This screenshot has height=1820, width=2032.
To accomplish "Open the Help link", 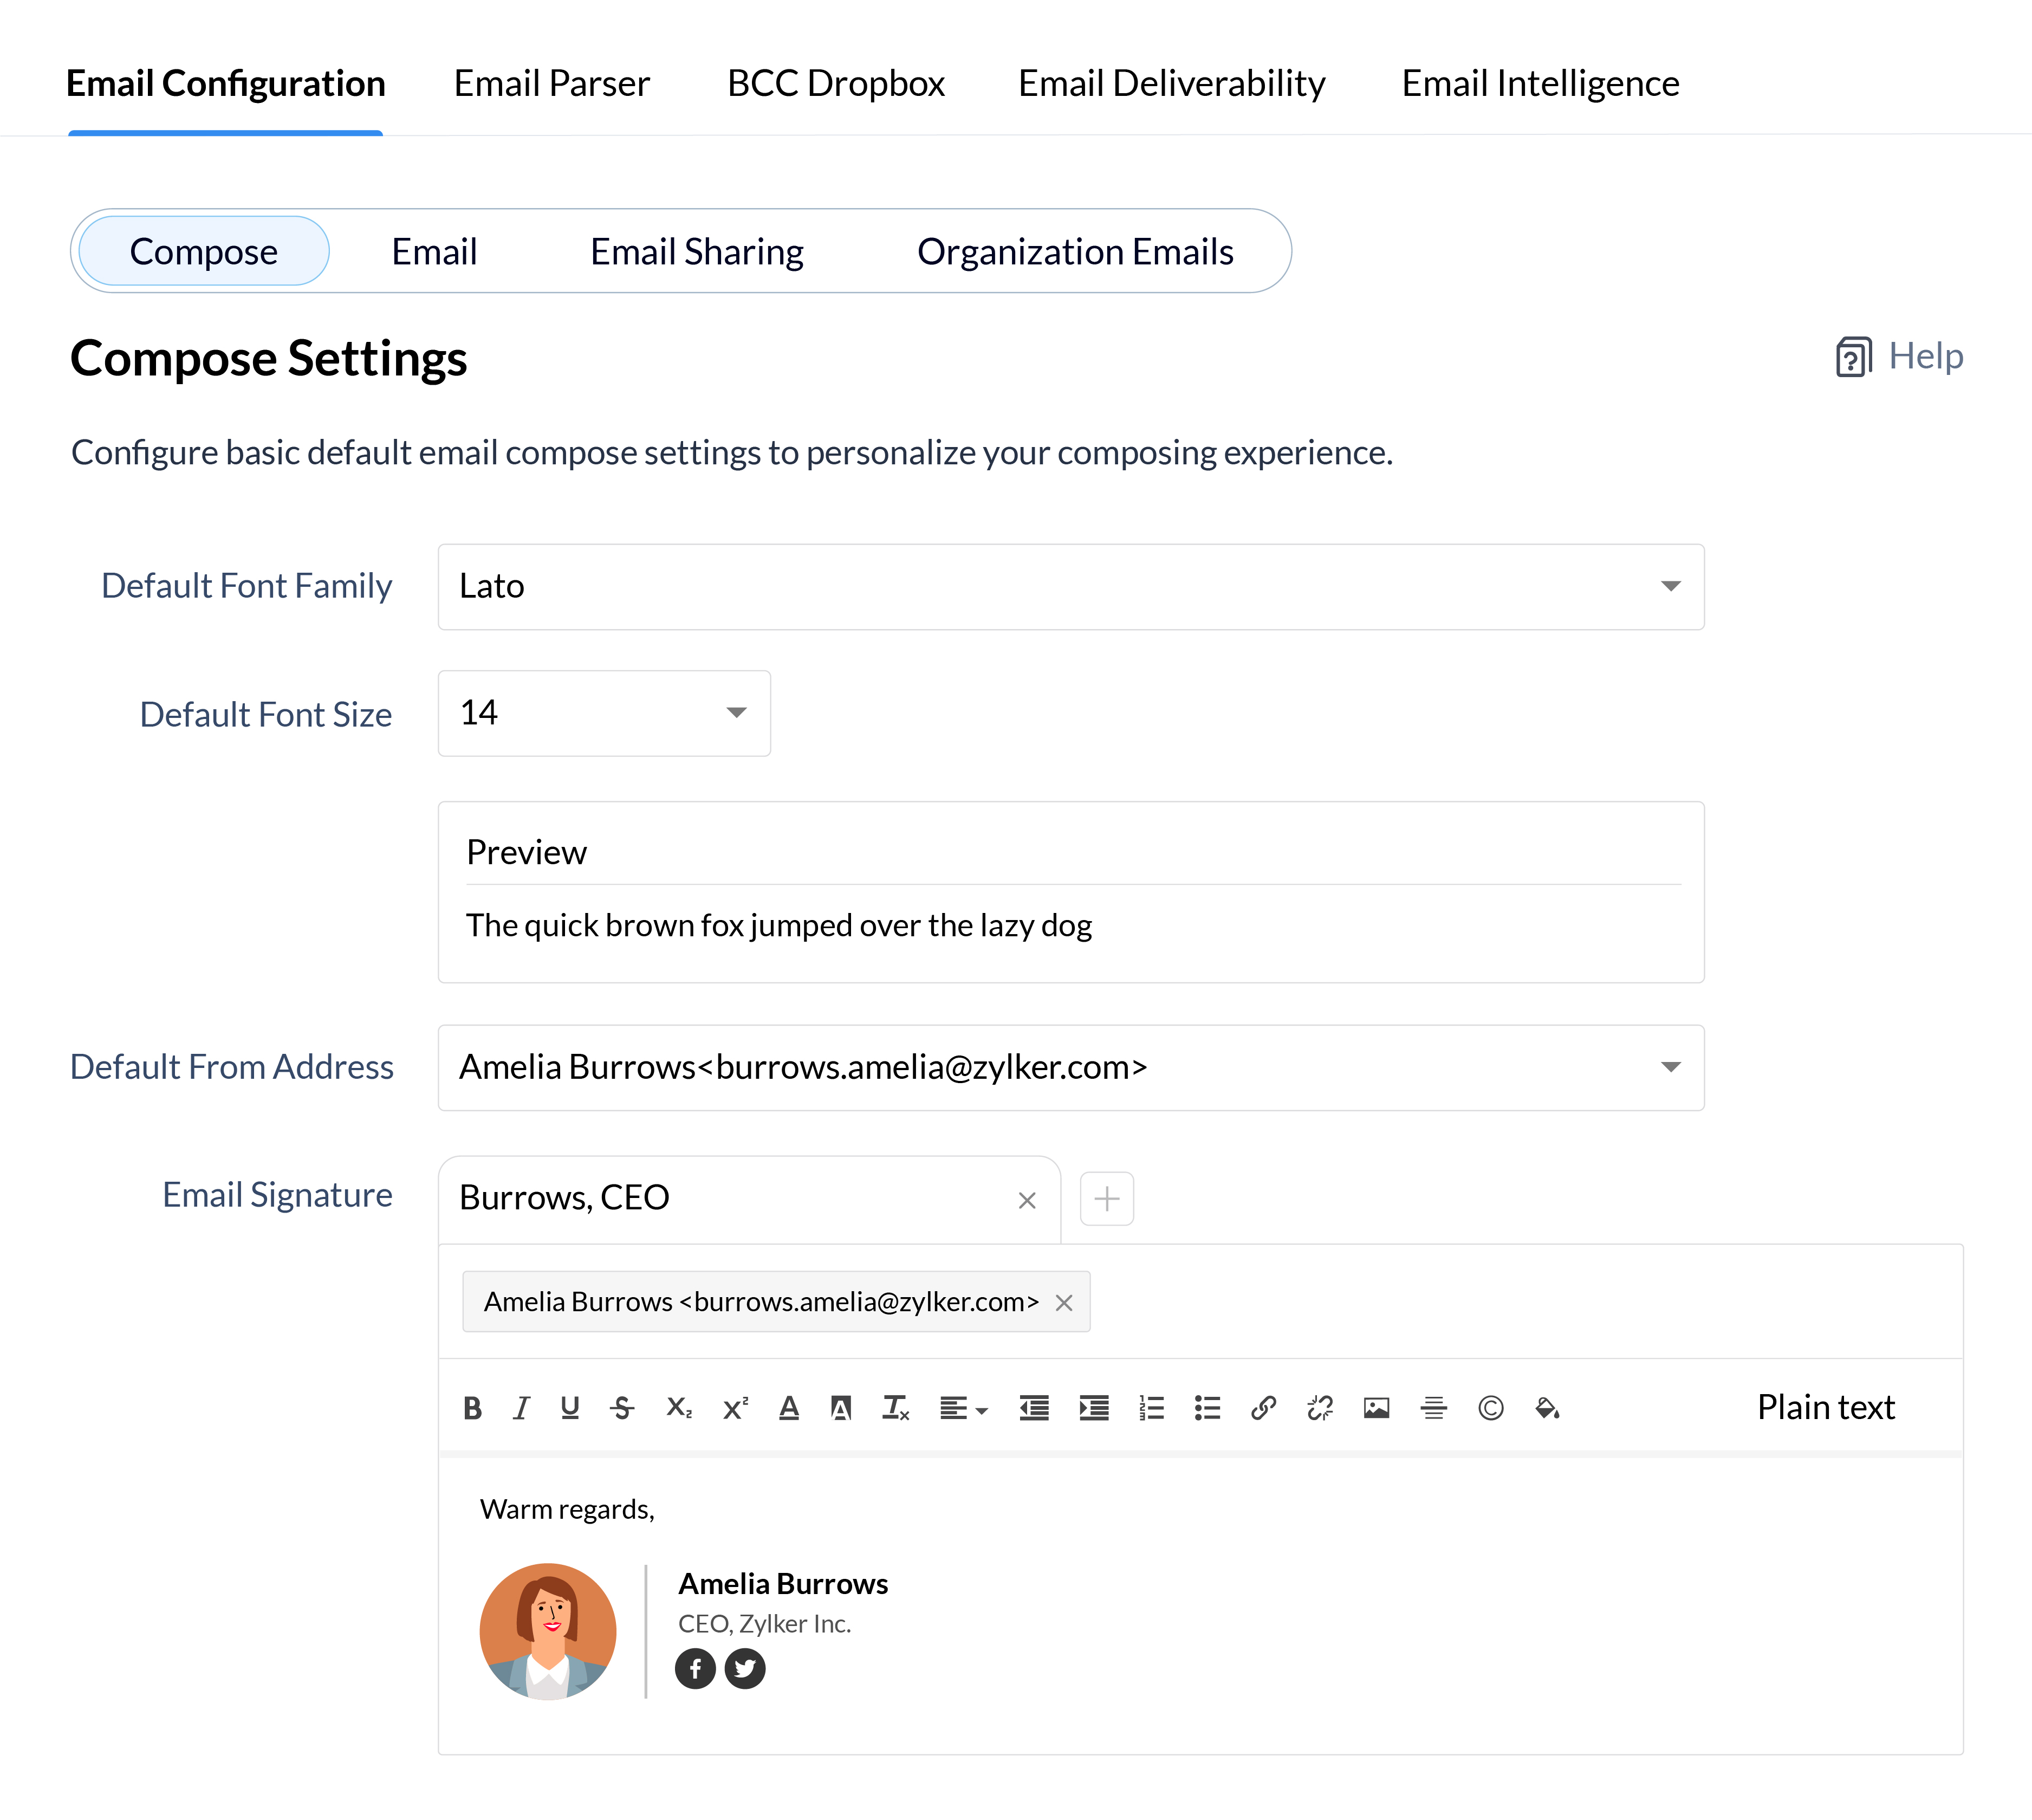I will pyautogui.click(x=1900, y=356).
